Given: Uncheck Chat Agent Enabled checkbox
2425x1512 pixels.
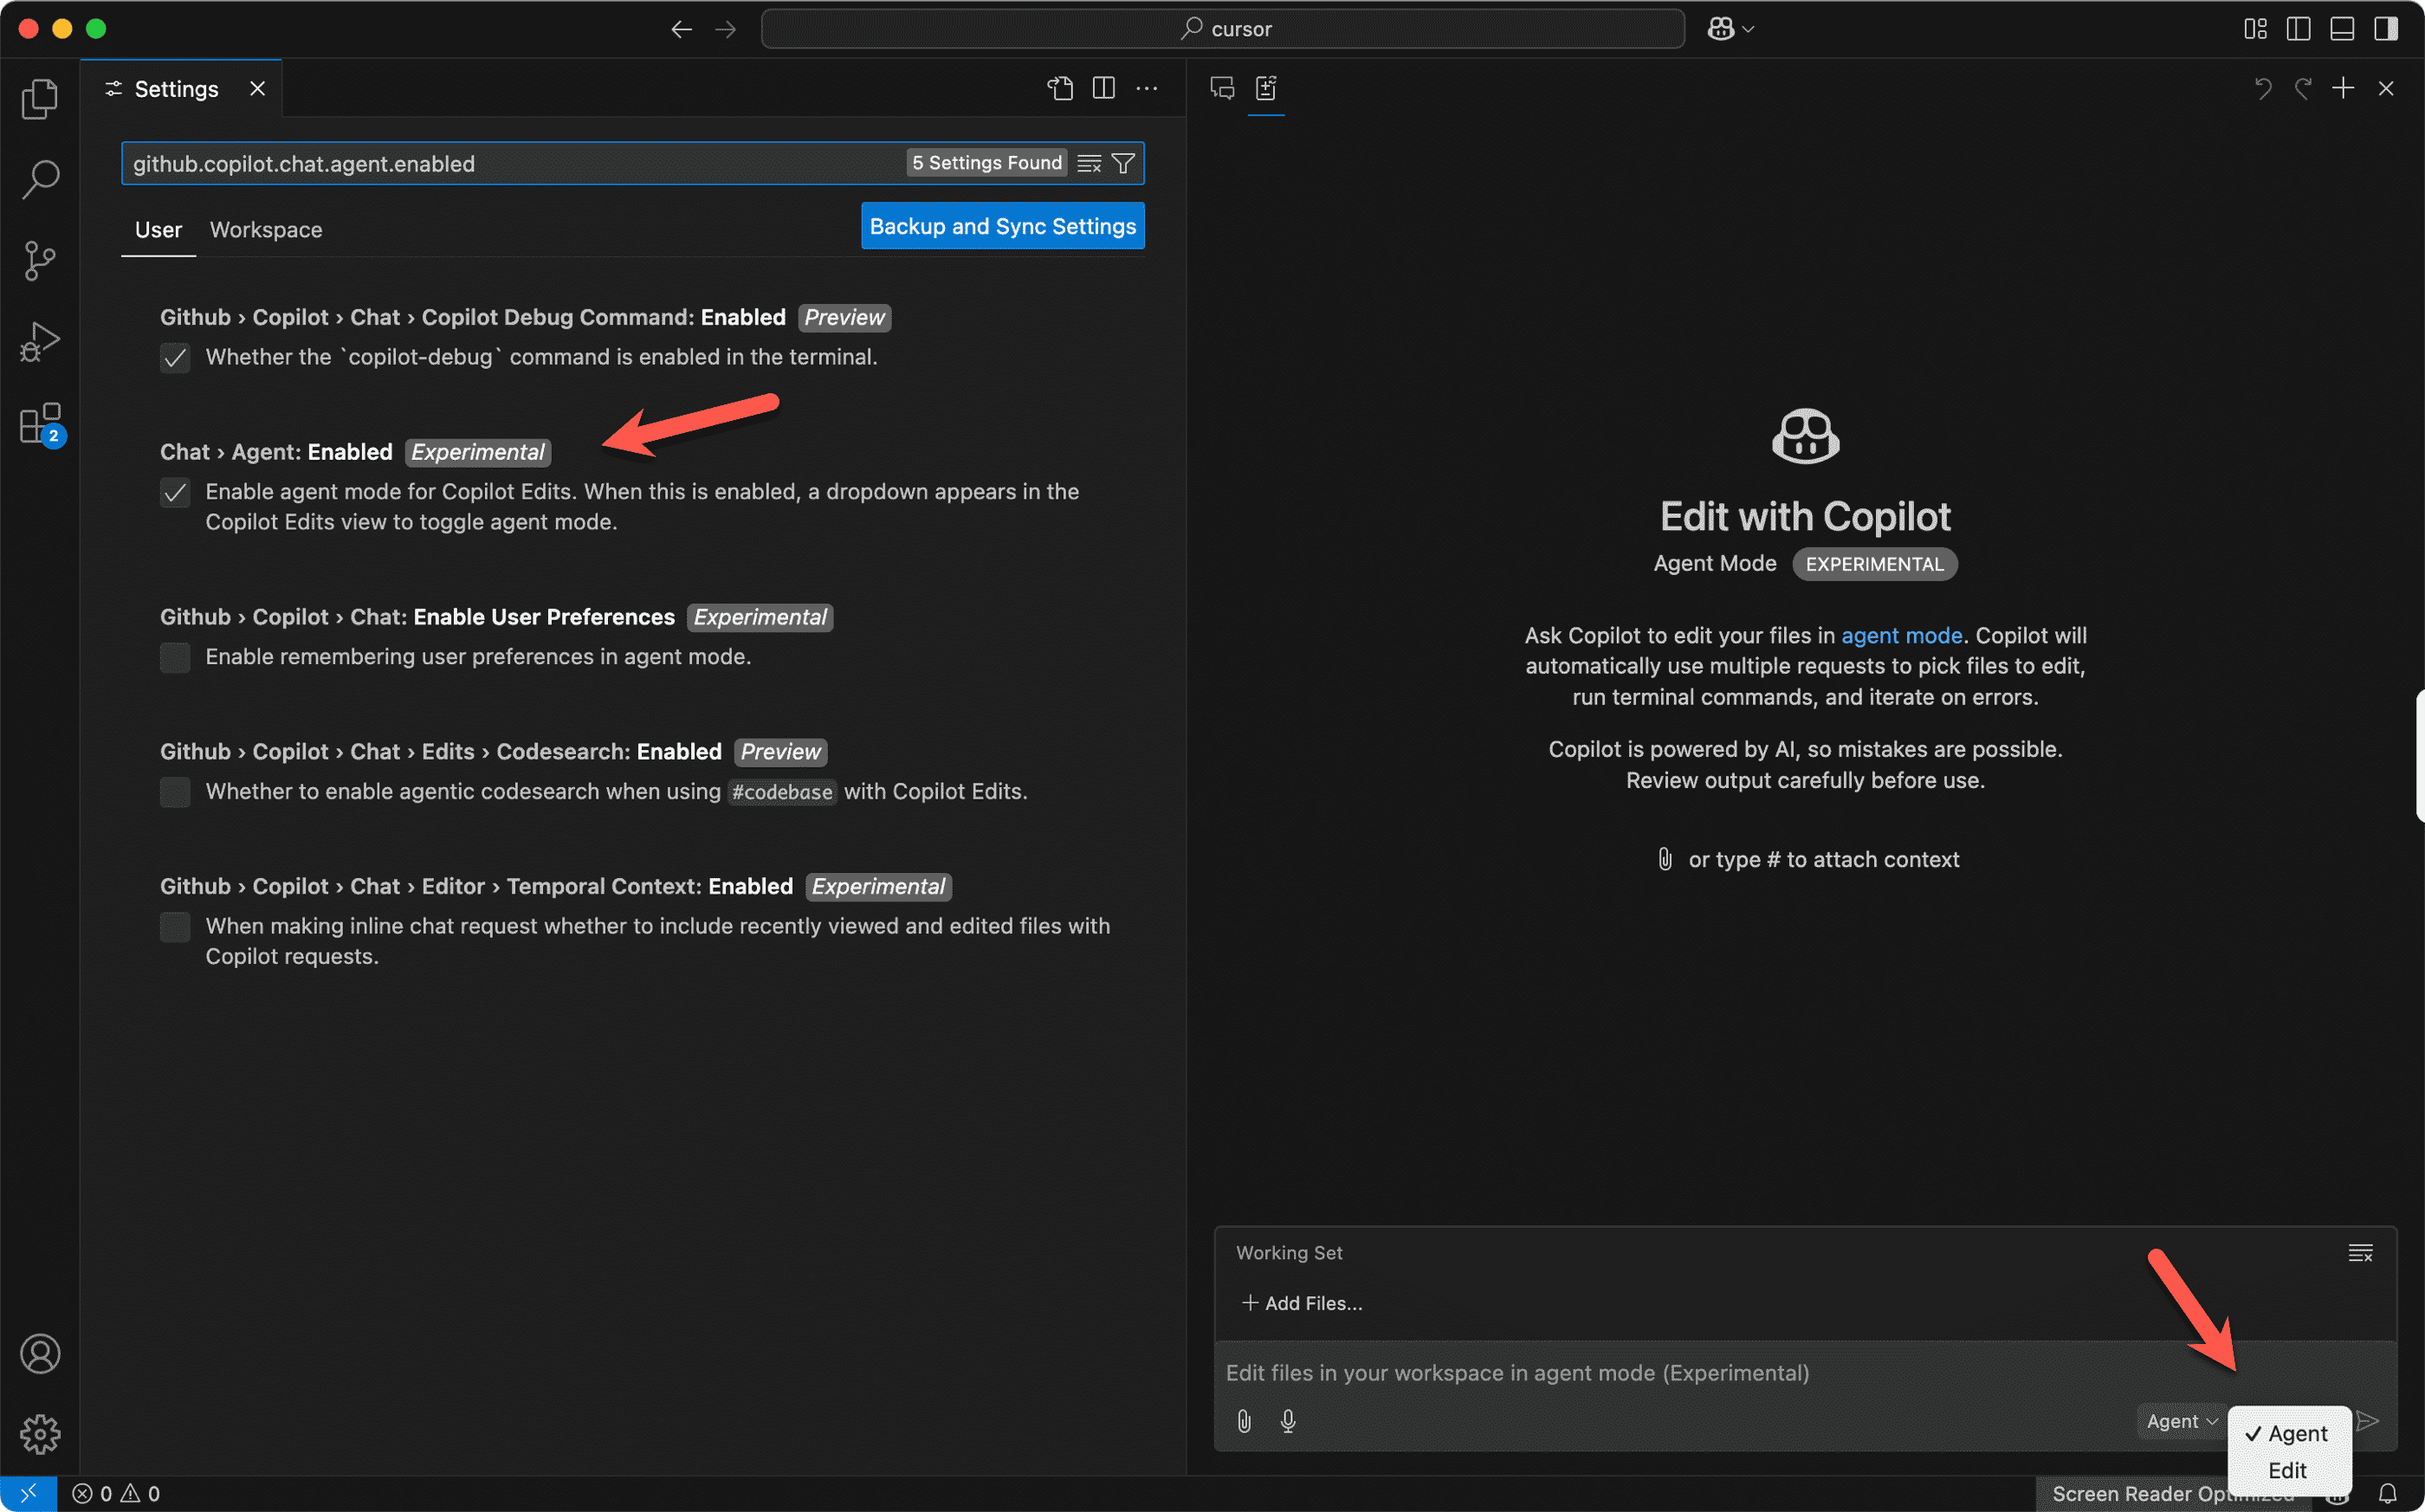Looking at the screenshot, I should tap(175, 492).
